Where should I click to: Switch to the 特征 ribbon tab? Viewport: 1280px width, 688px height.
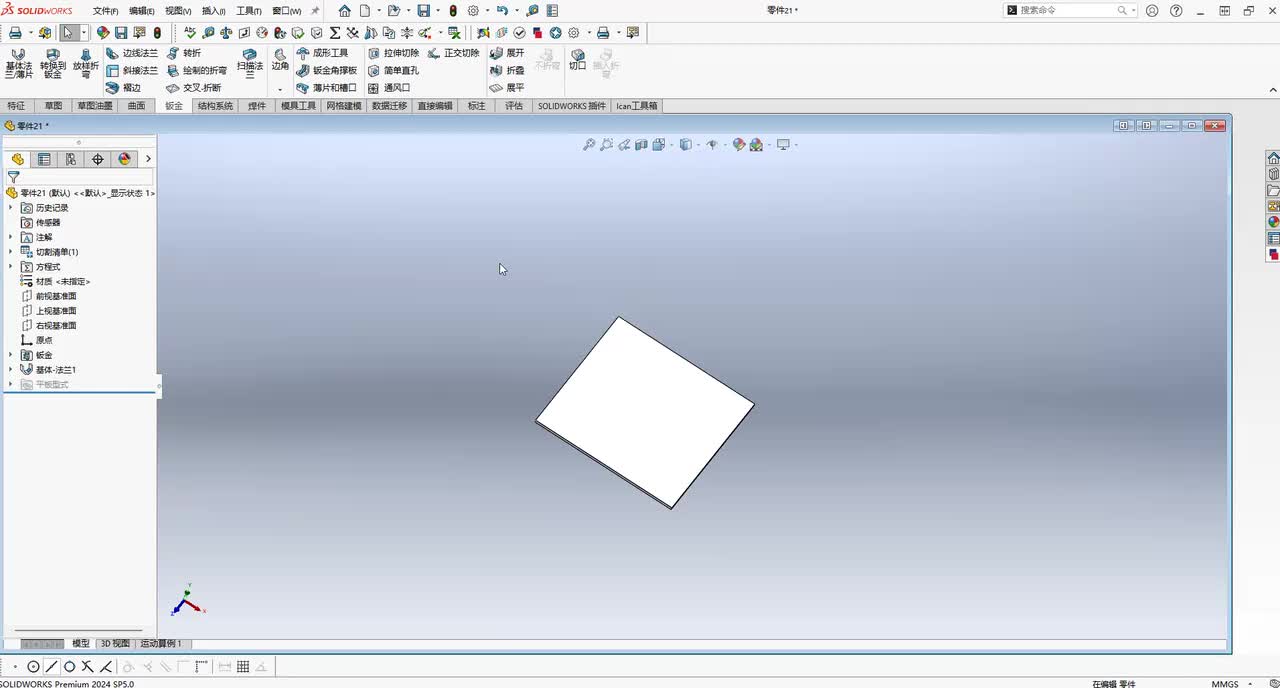[16, 106]
